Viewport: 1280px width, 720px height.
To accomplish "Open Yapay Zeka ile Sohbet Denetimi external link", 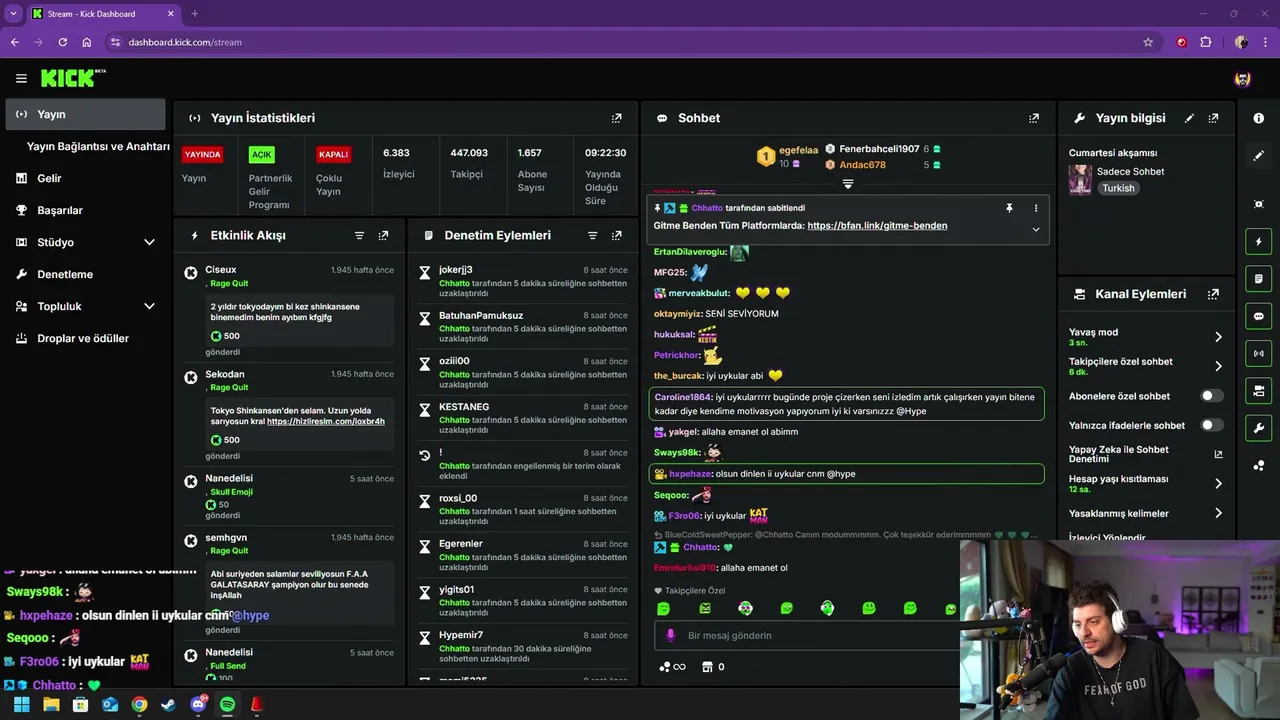I will pos(1218,454).
